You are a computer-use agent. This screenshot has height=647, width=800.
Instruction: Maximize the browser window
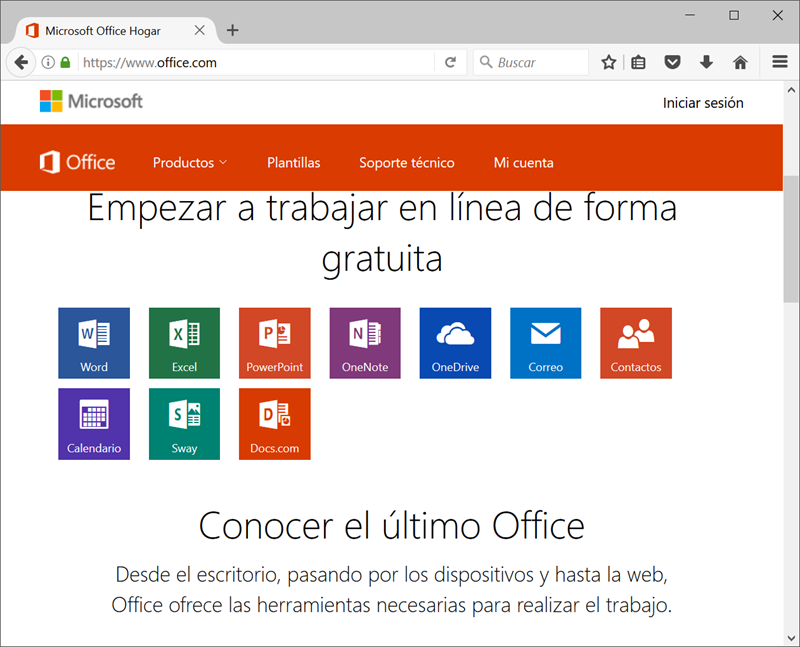(x=734, y=15)
